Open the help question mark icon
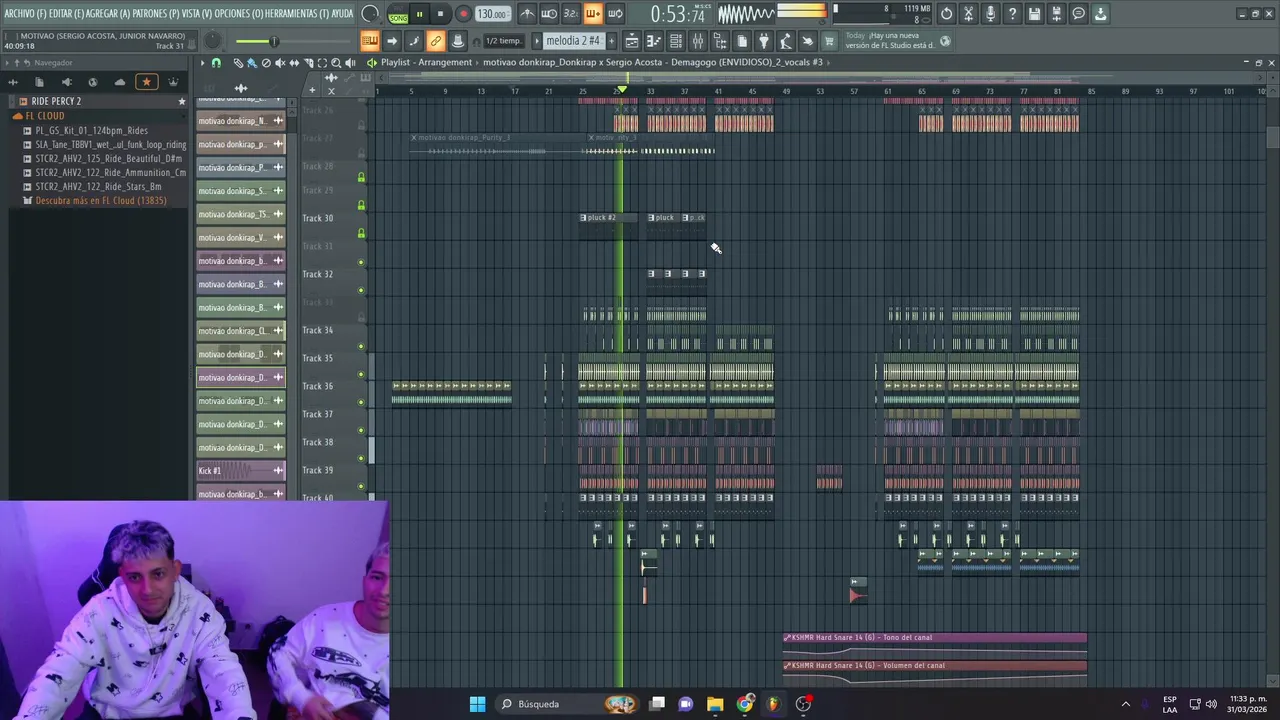The image size is (1280, 720). (x=1013, y=14)
